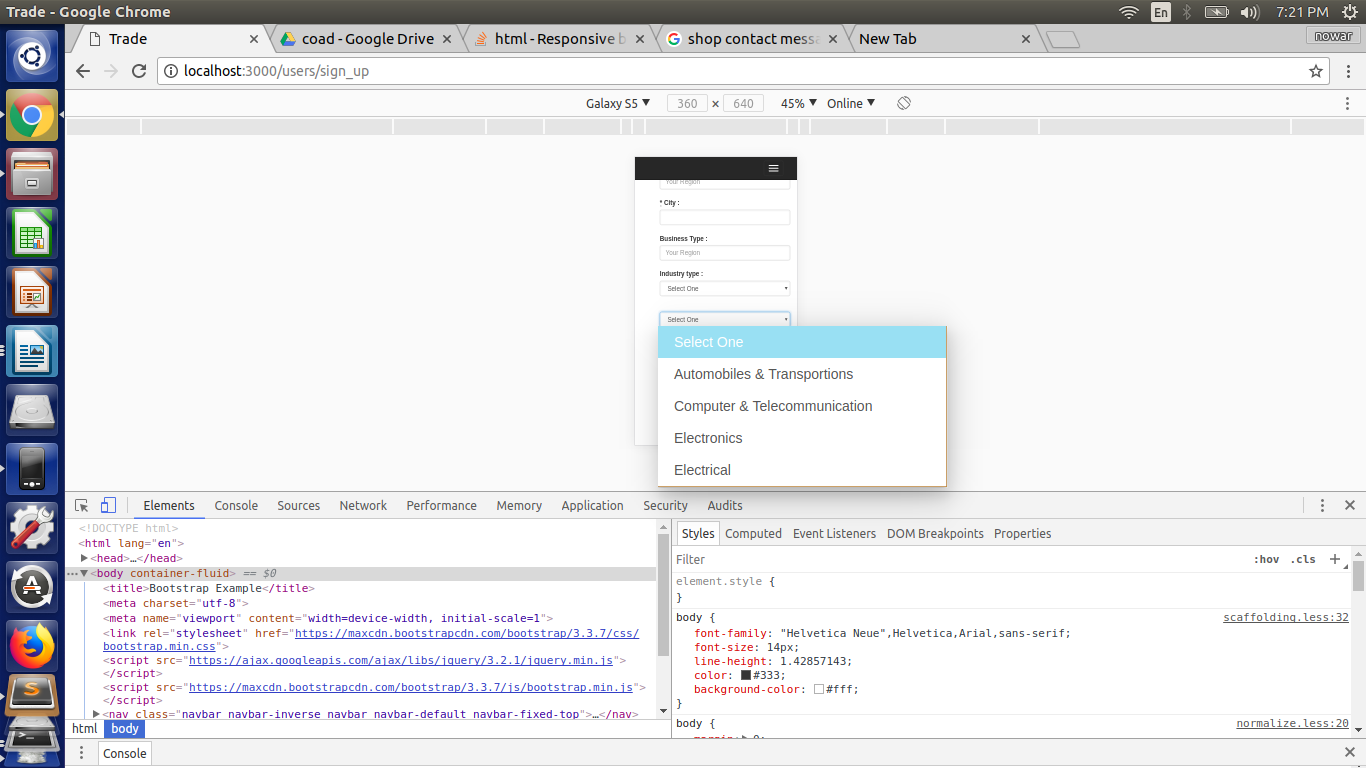Open the page's hamburger navigation menu
Viewport: 1366px width, 768px height.
[x=773, y=168]
